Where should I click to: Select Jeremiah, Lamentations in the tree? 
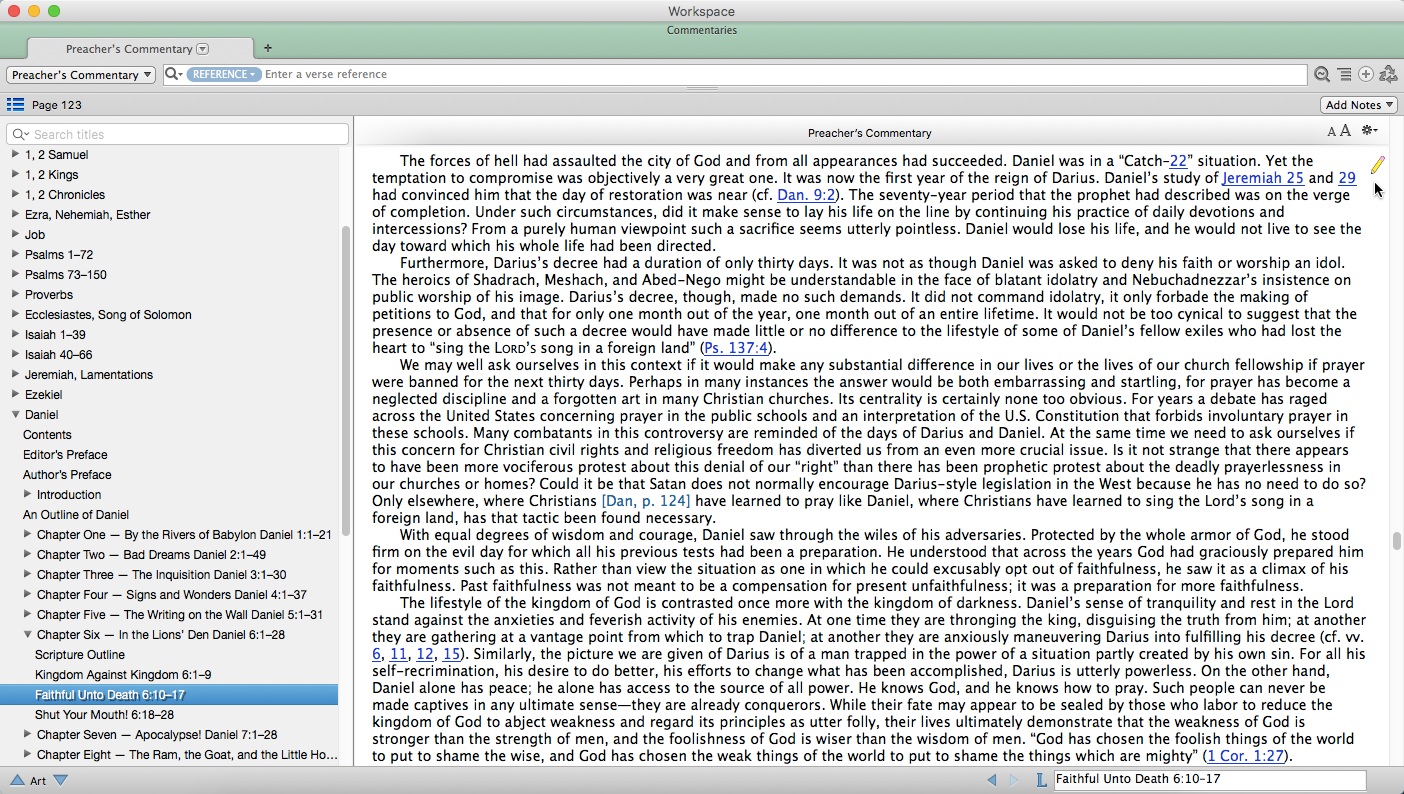[89, 374]
